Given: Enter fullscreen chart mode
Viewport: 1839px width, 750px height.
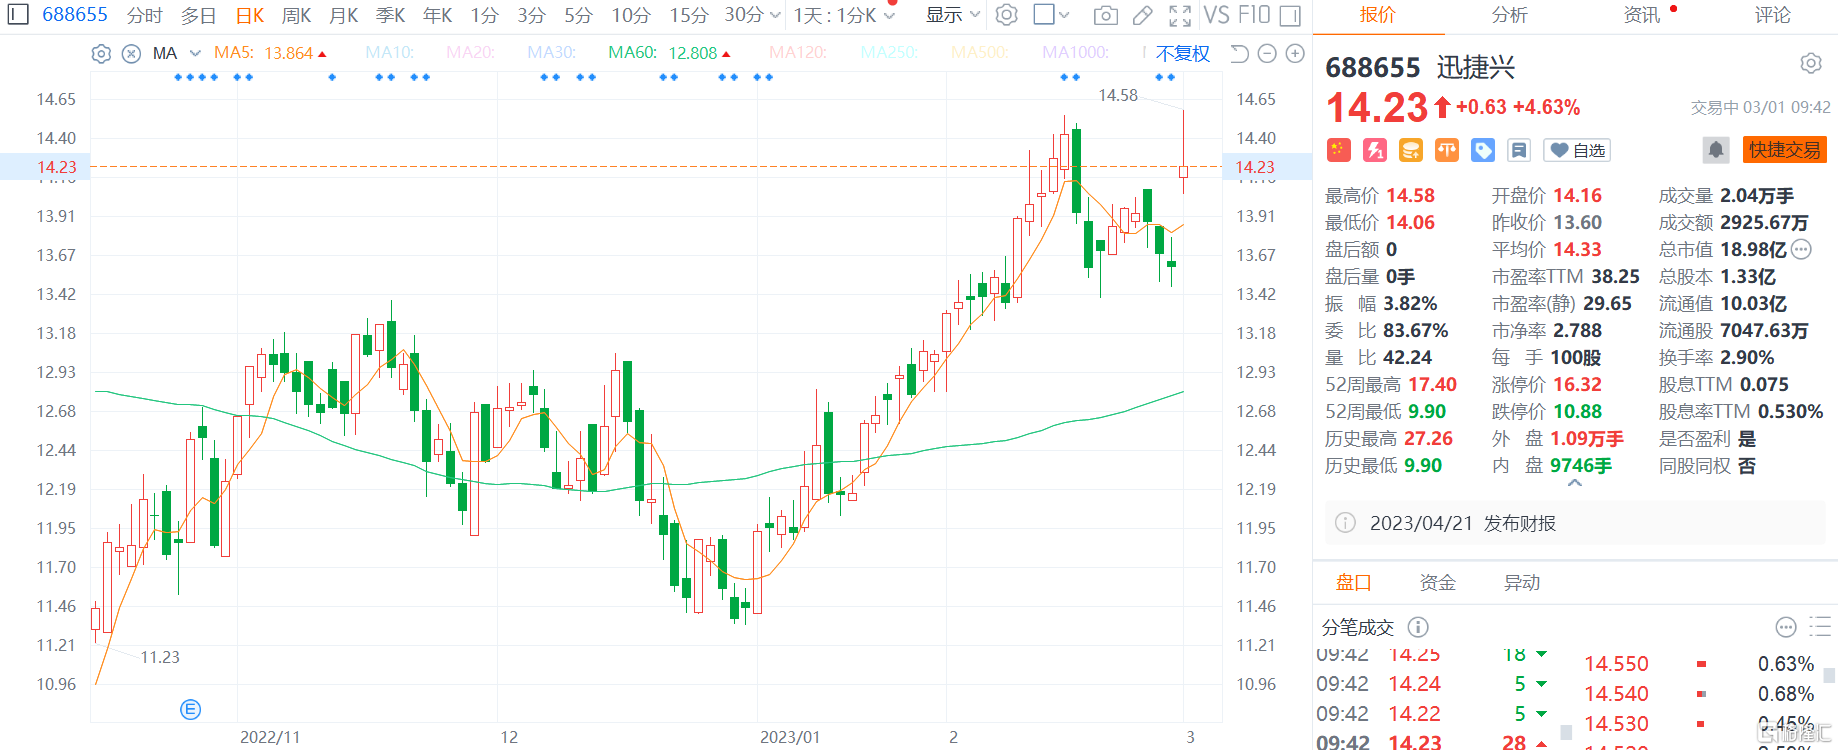Looking at the screenshot, I should pyautogui.click(x=1180, y=15).
